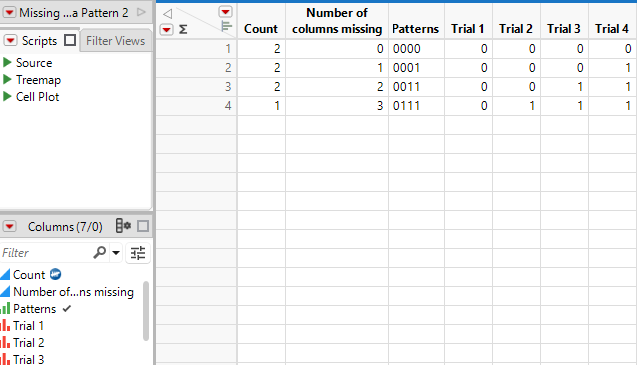Click the next-table arrow beside Missing Pattern 2

click(x=141, y=12)
